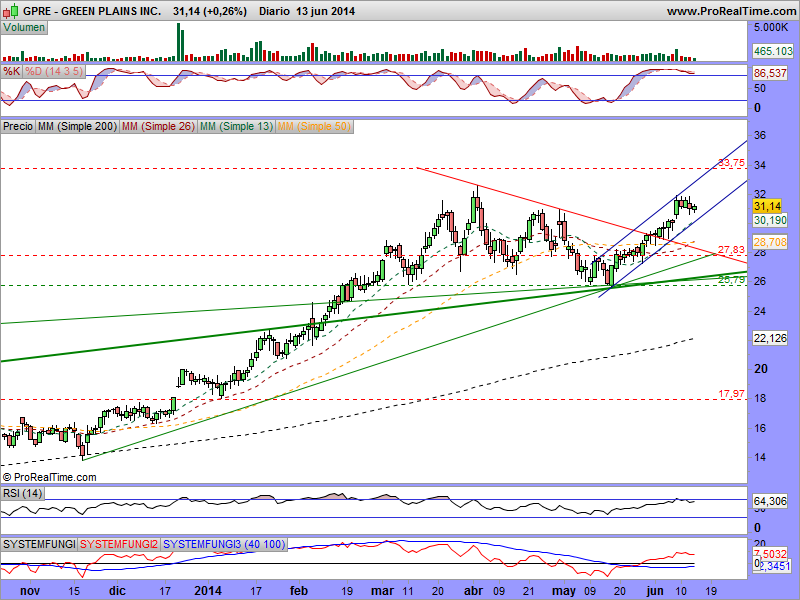Select the SYSTEMFUNGI3 (40 100) indicator label

(224, 544)
